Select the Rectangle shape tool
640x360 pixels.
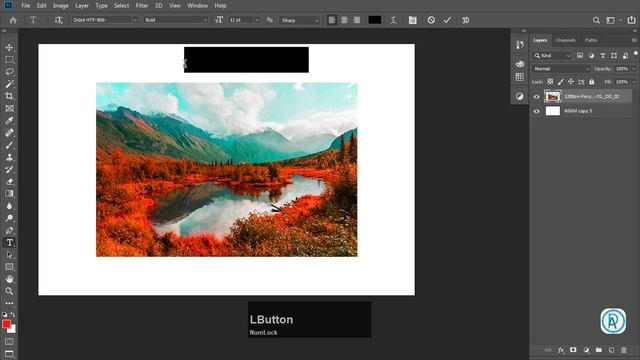(9, 267)
